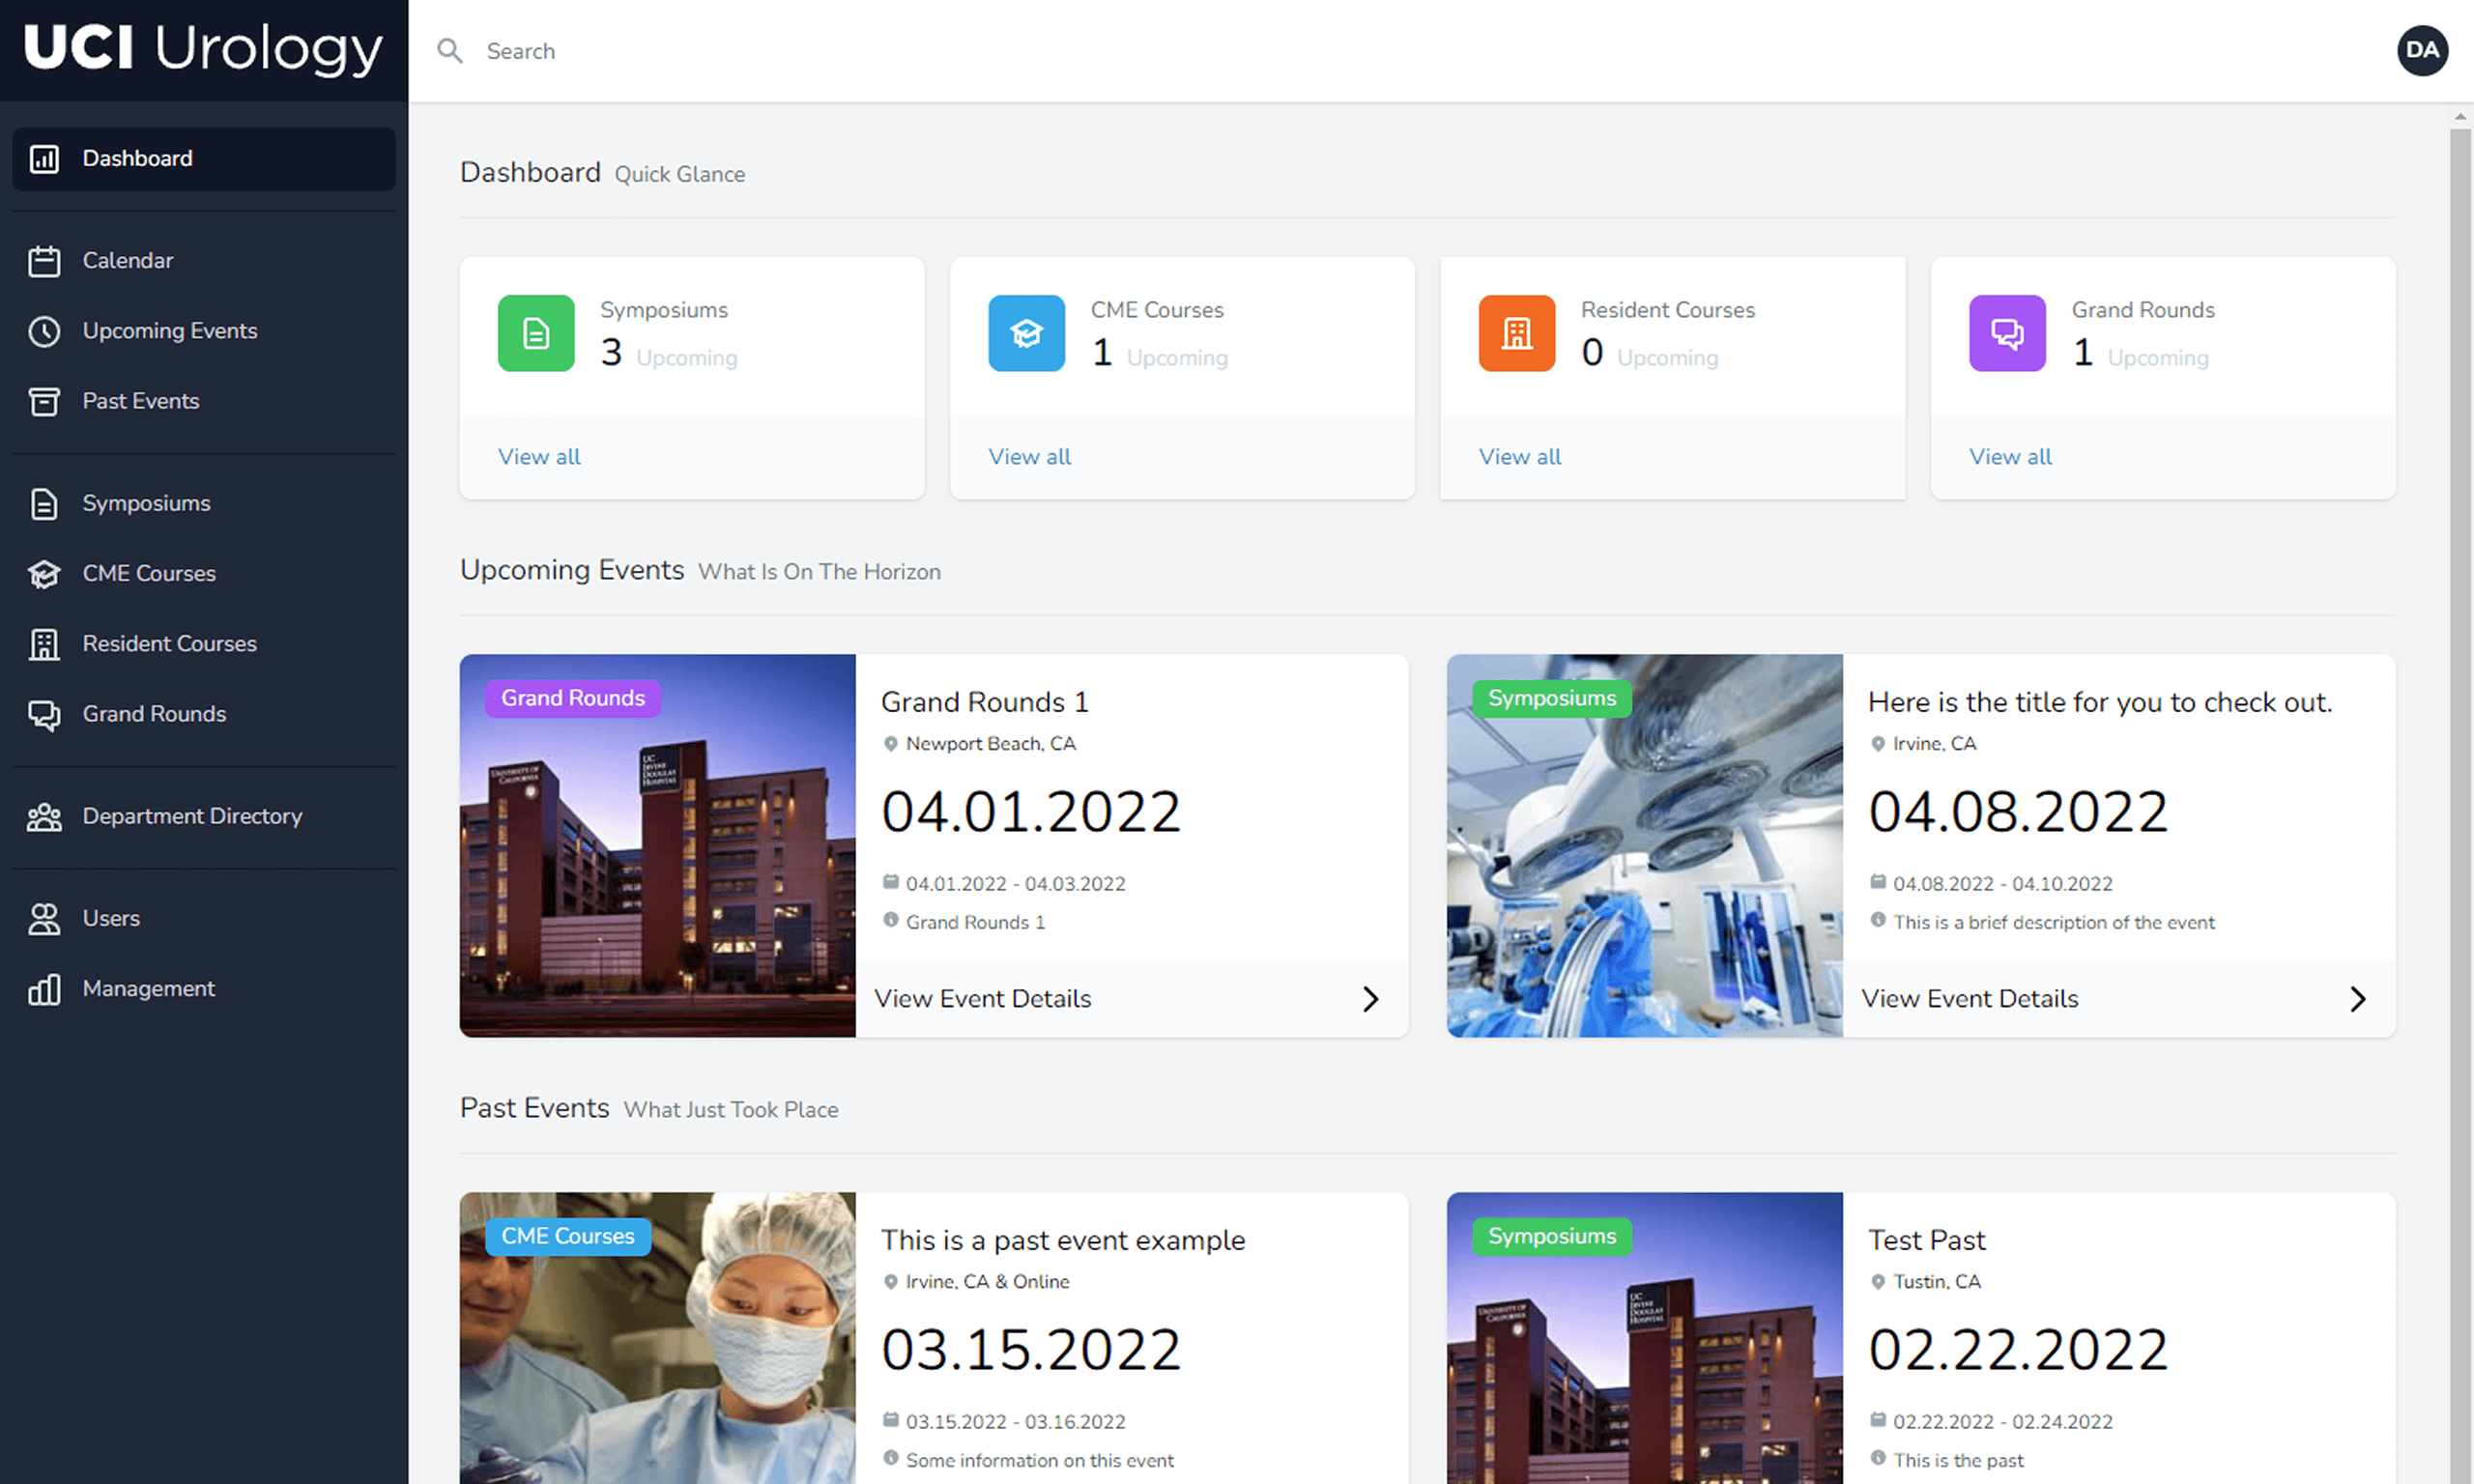Click View all under Grand Rounds card

2009,457
